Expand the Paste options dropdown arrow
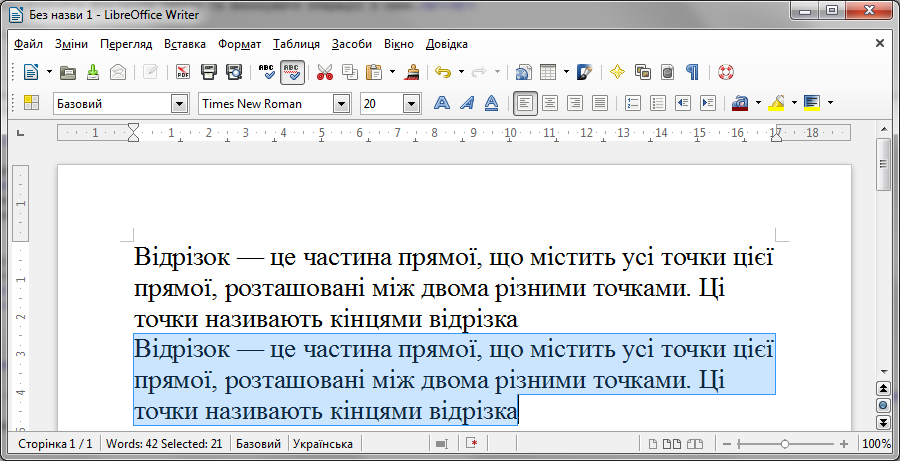 click(x=393, y=72)
